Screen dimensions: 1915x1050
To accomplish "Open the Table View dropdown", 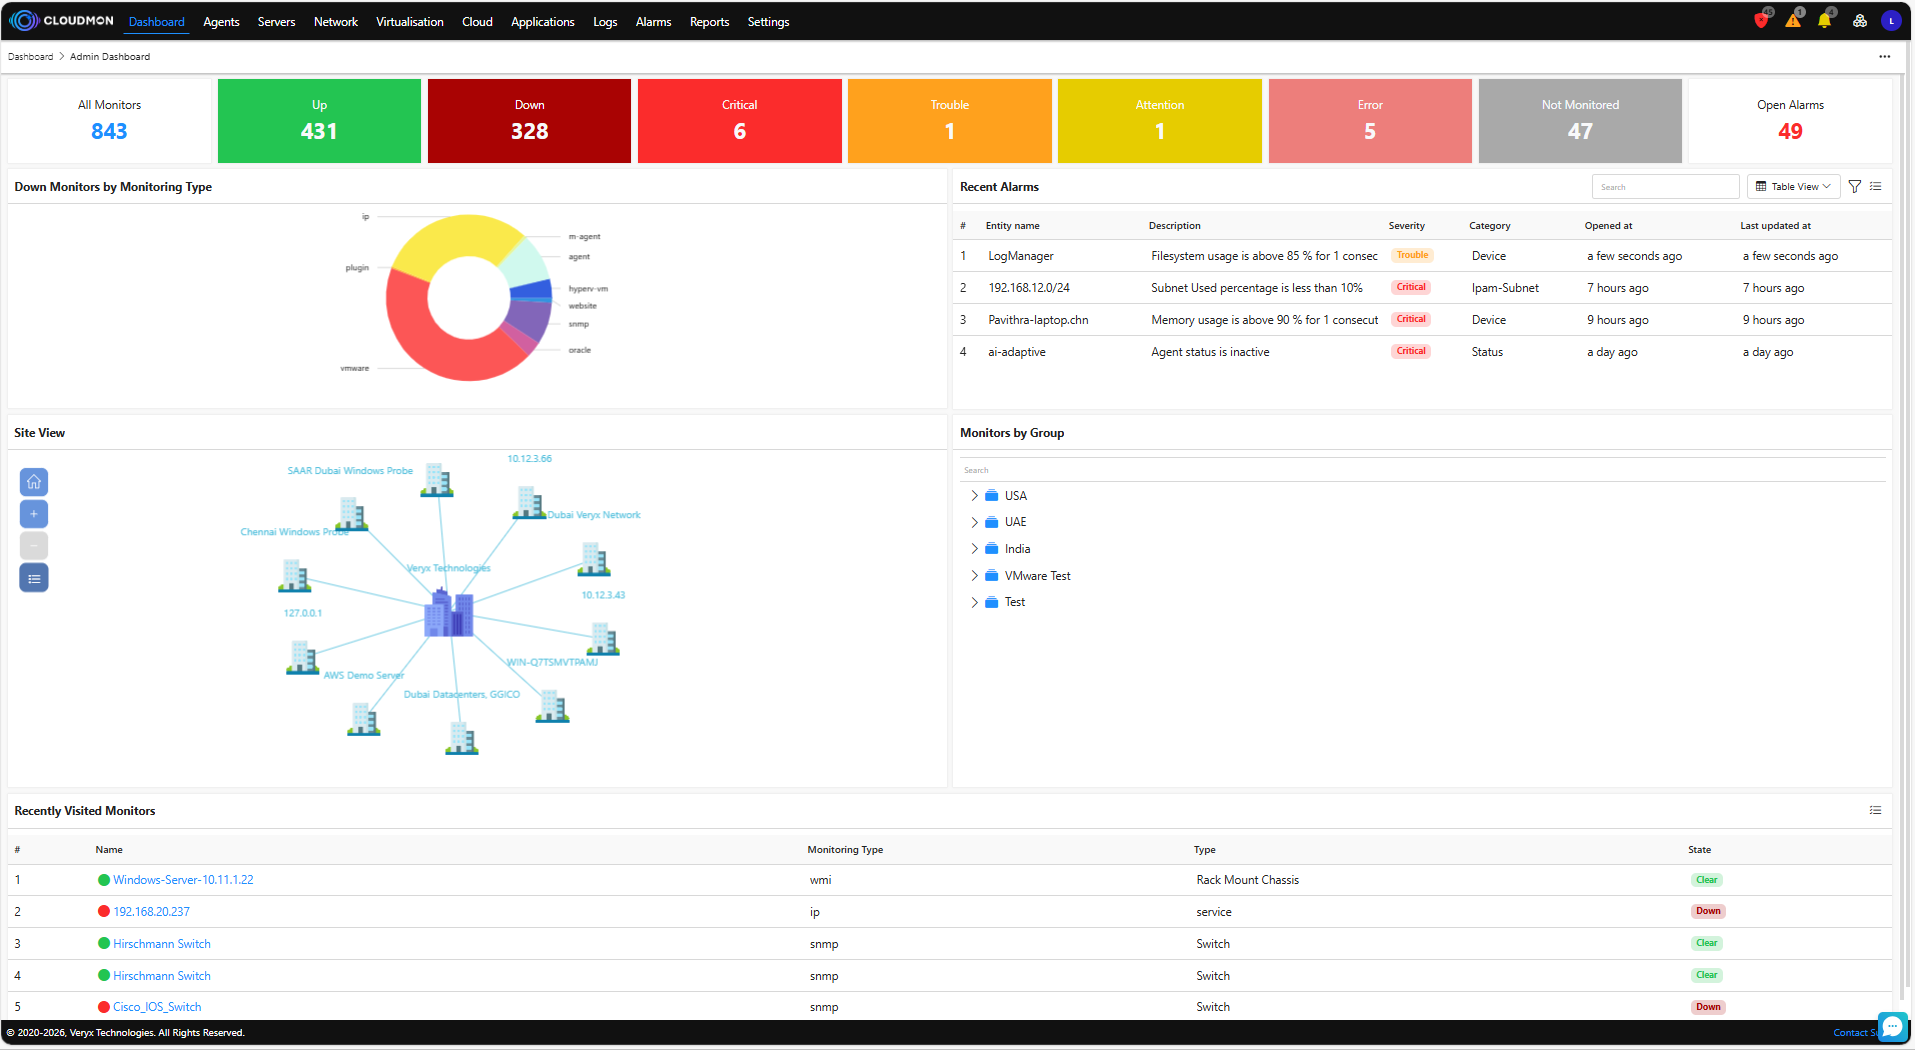I will coord(1794,187).
